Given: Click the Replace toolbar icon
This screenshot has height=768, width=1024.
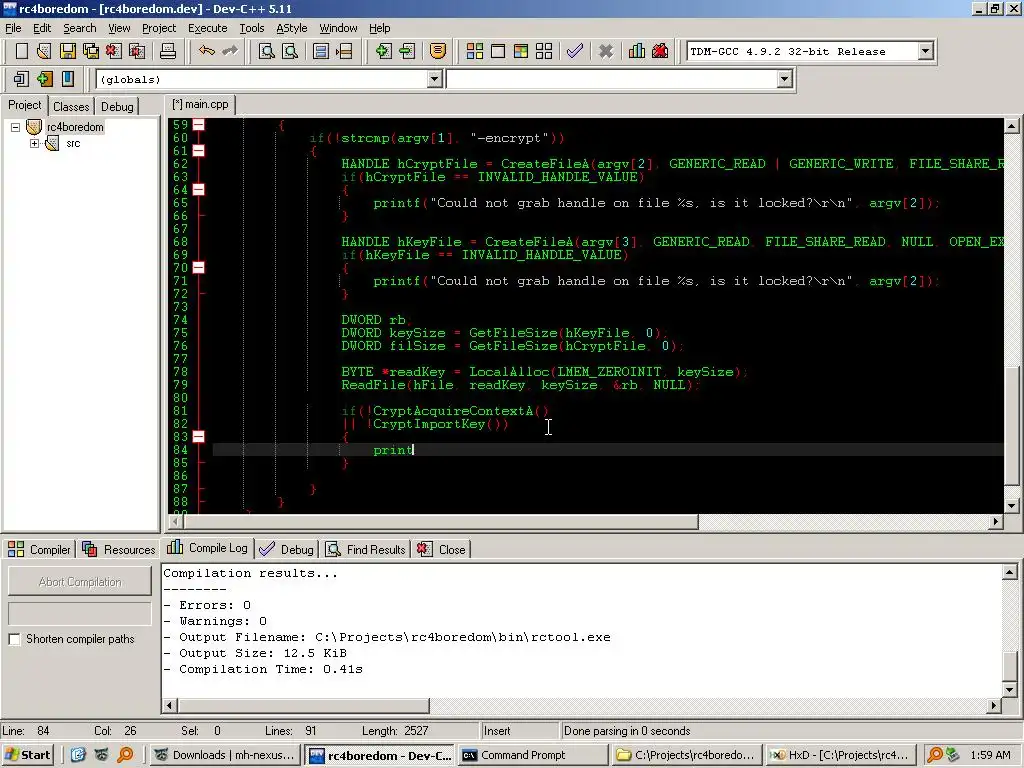Looking at the screenshot, I should click(x=289, y=51).
